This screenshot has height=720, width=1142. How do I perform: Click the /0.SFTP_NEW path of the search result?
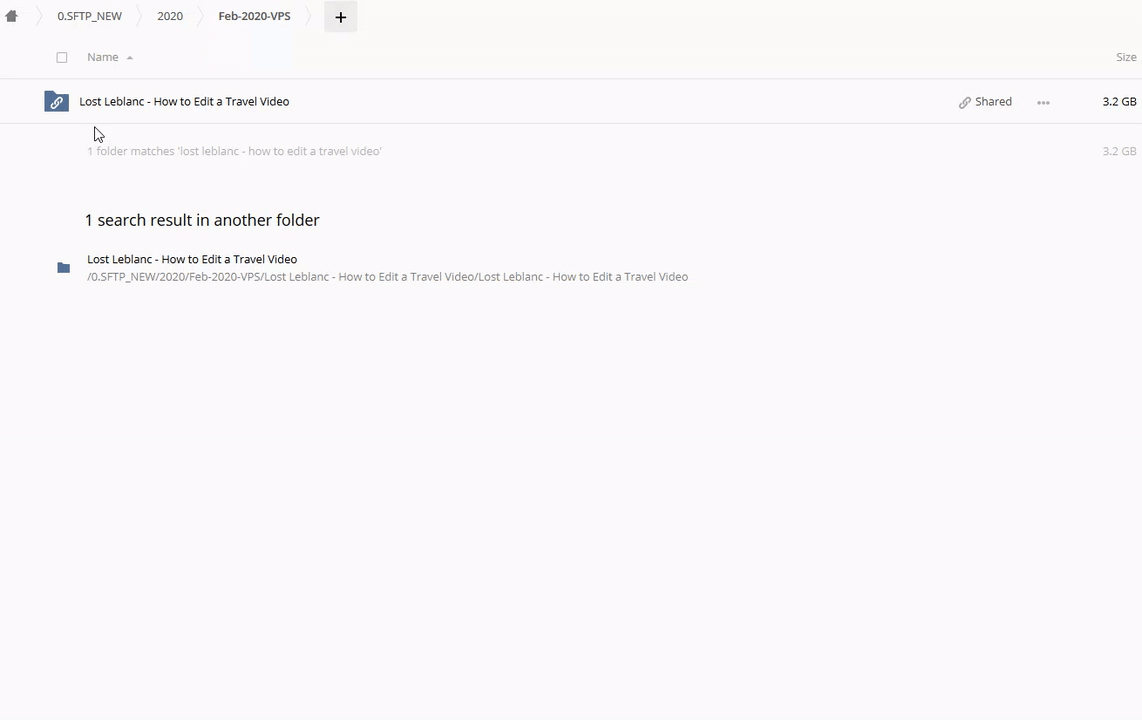[x=387, y=277]
